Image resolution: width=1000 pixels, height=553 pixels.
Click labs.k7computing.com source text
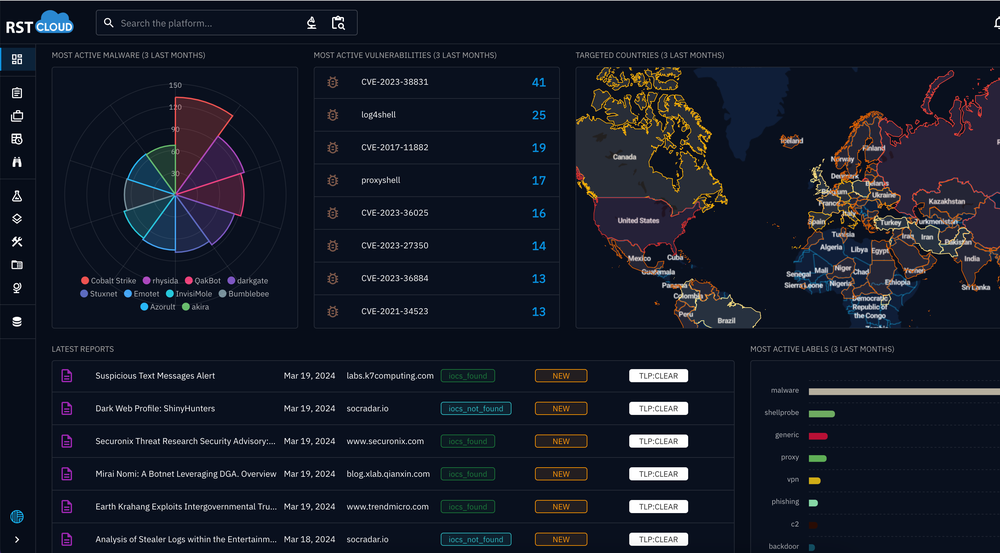(x=390, y=376)
